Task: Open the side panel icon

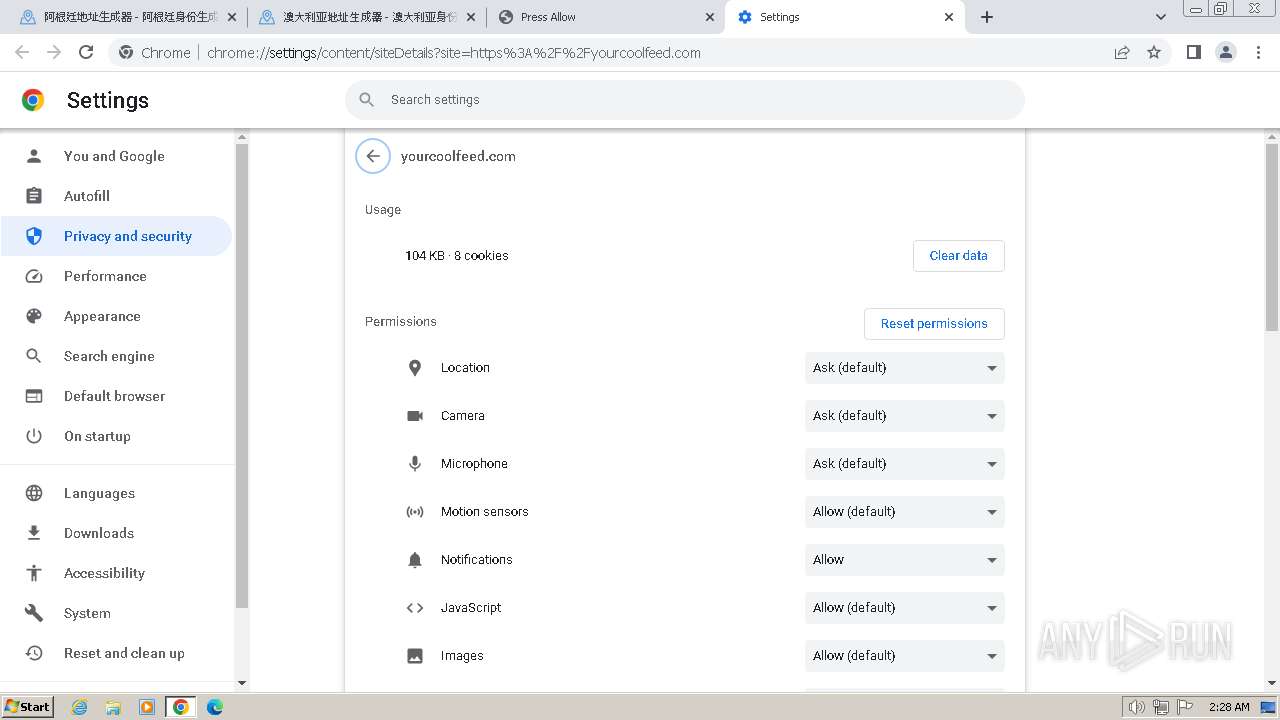Action: coord(1194,53)
